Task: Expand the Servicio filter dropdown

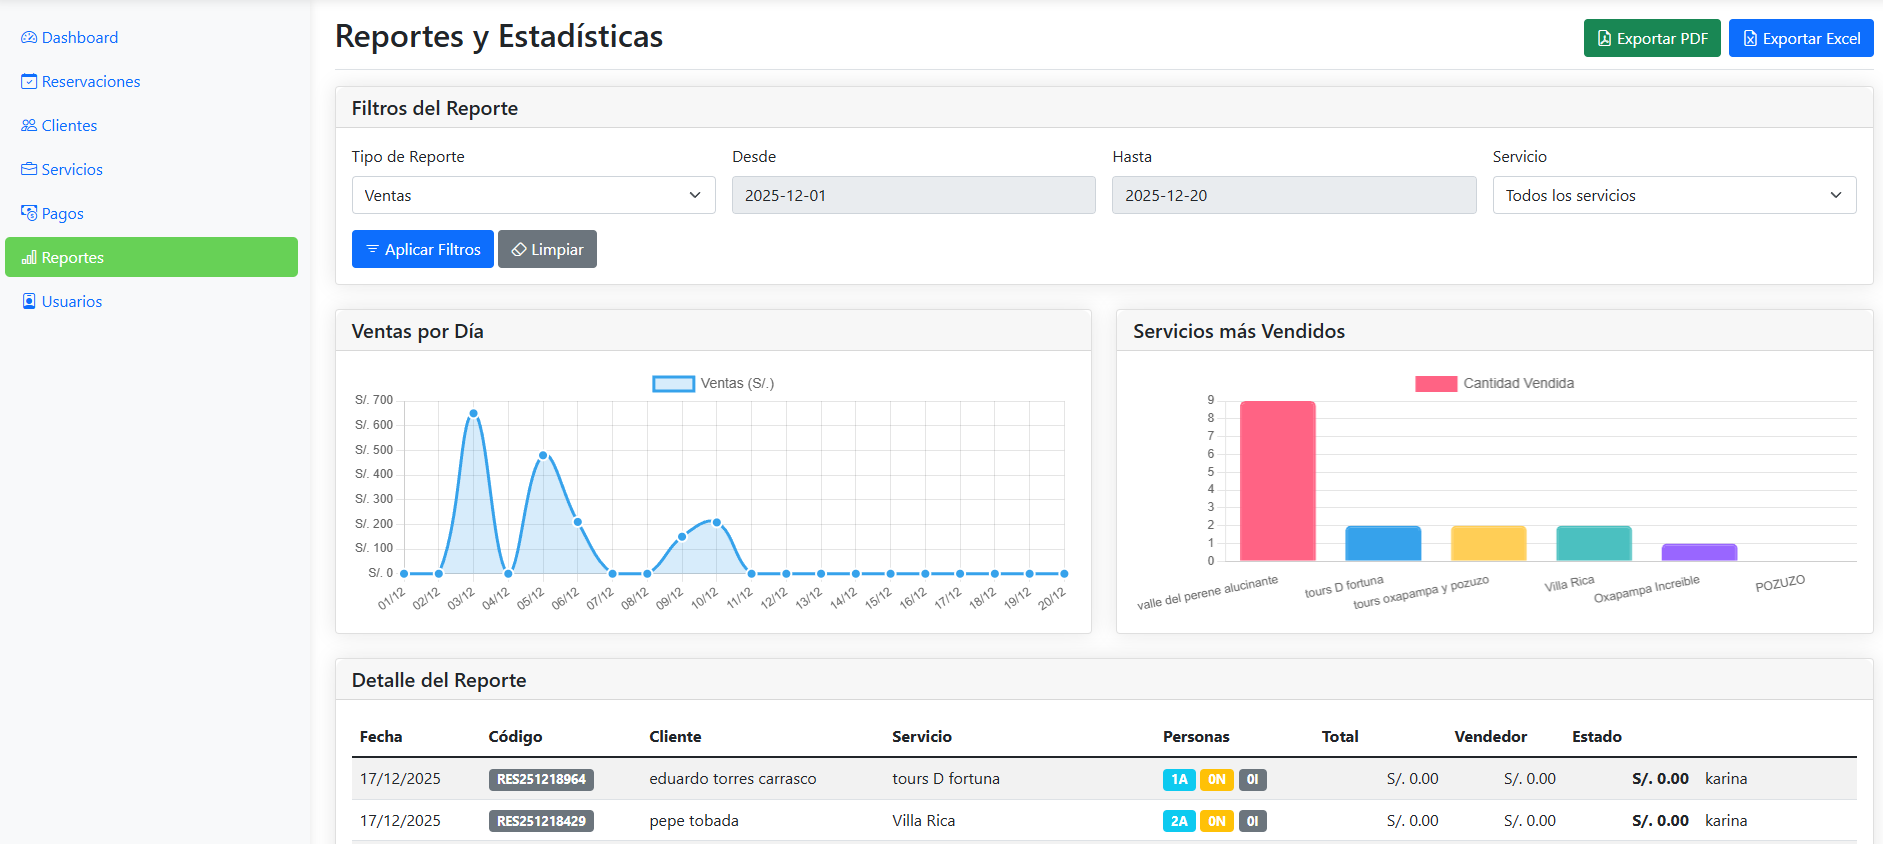Action: (1674, 195)
